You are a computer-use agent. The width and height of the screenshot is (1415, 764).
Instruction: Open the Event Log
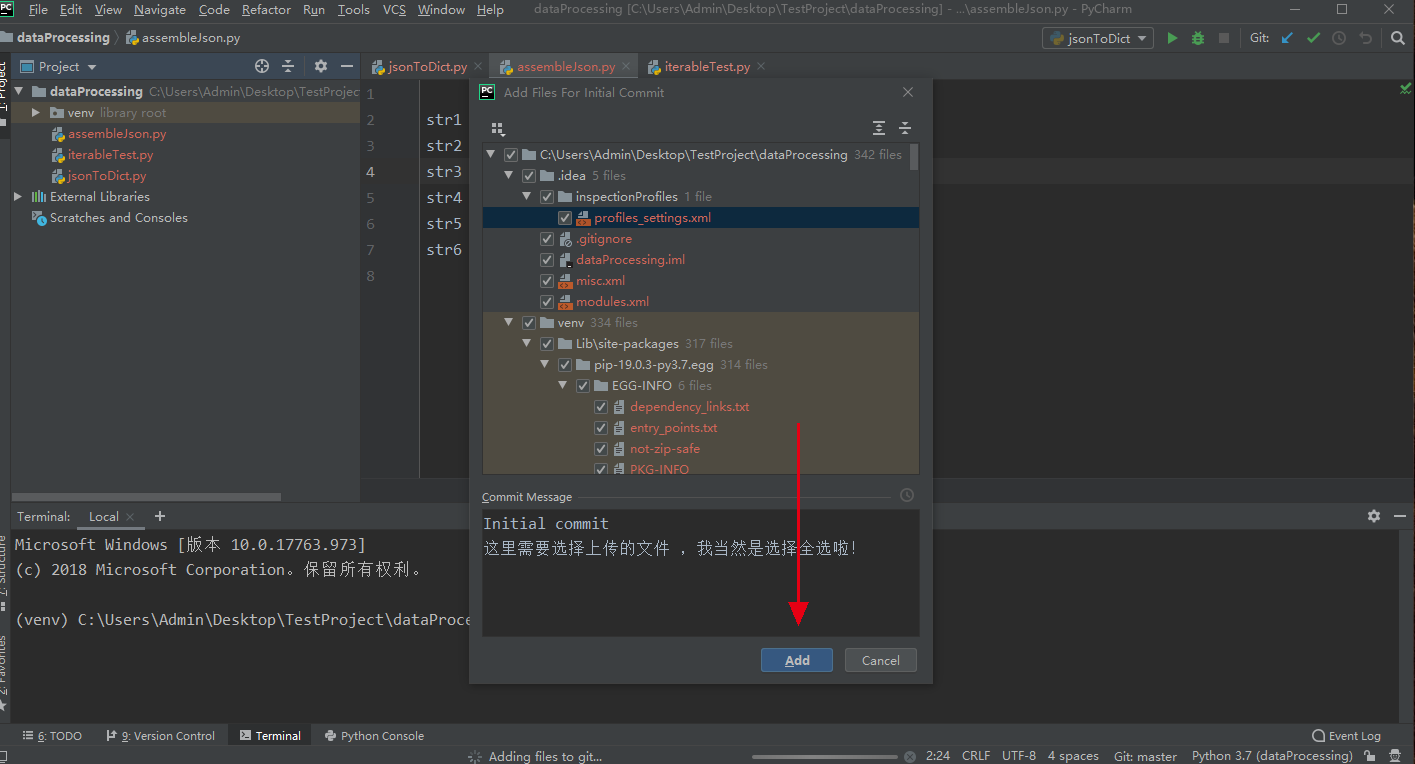point(1346,736)
